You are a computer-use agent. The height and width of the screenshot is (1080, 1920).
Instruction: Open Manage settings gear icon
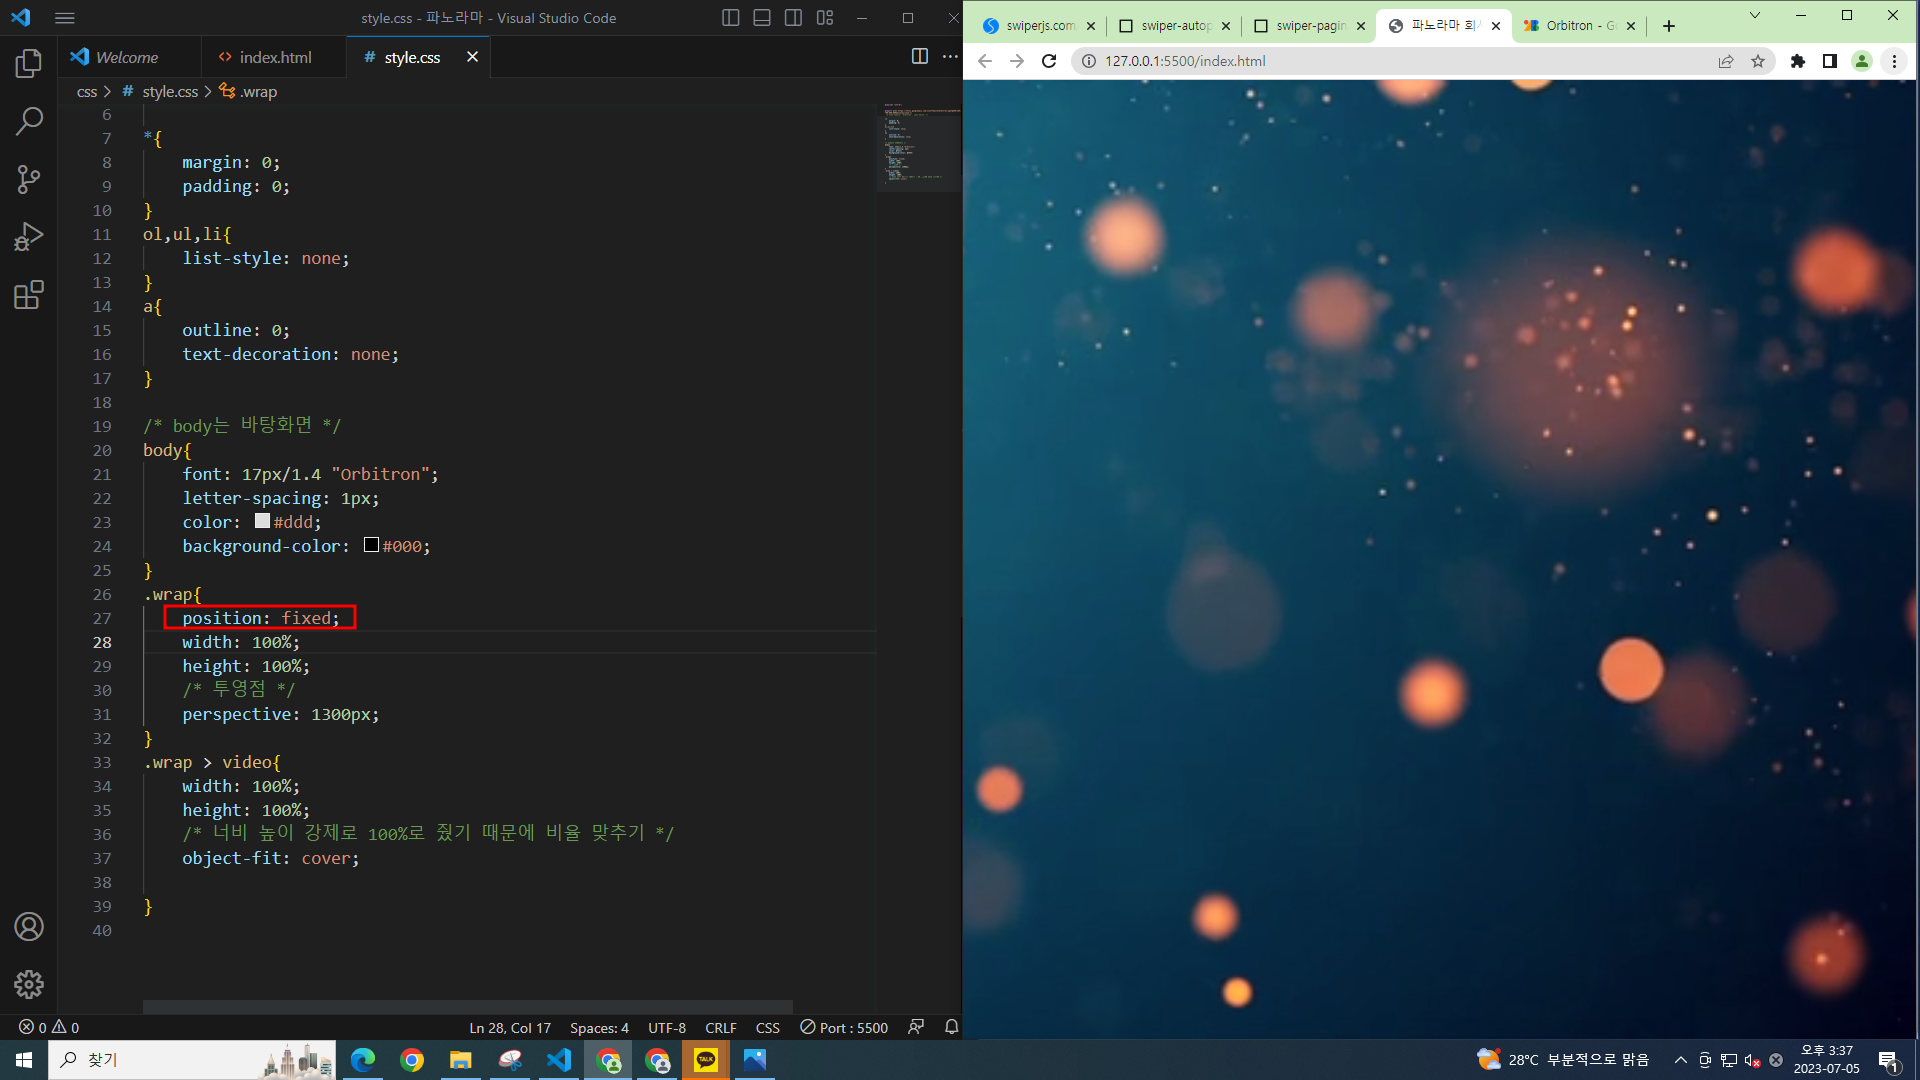click(x=29, y=984)
